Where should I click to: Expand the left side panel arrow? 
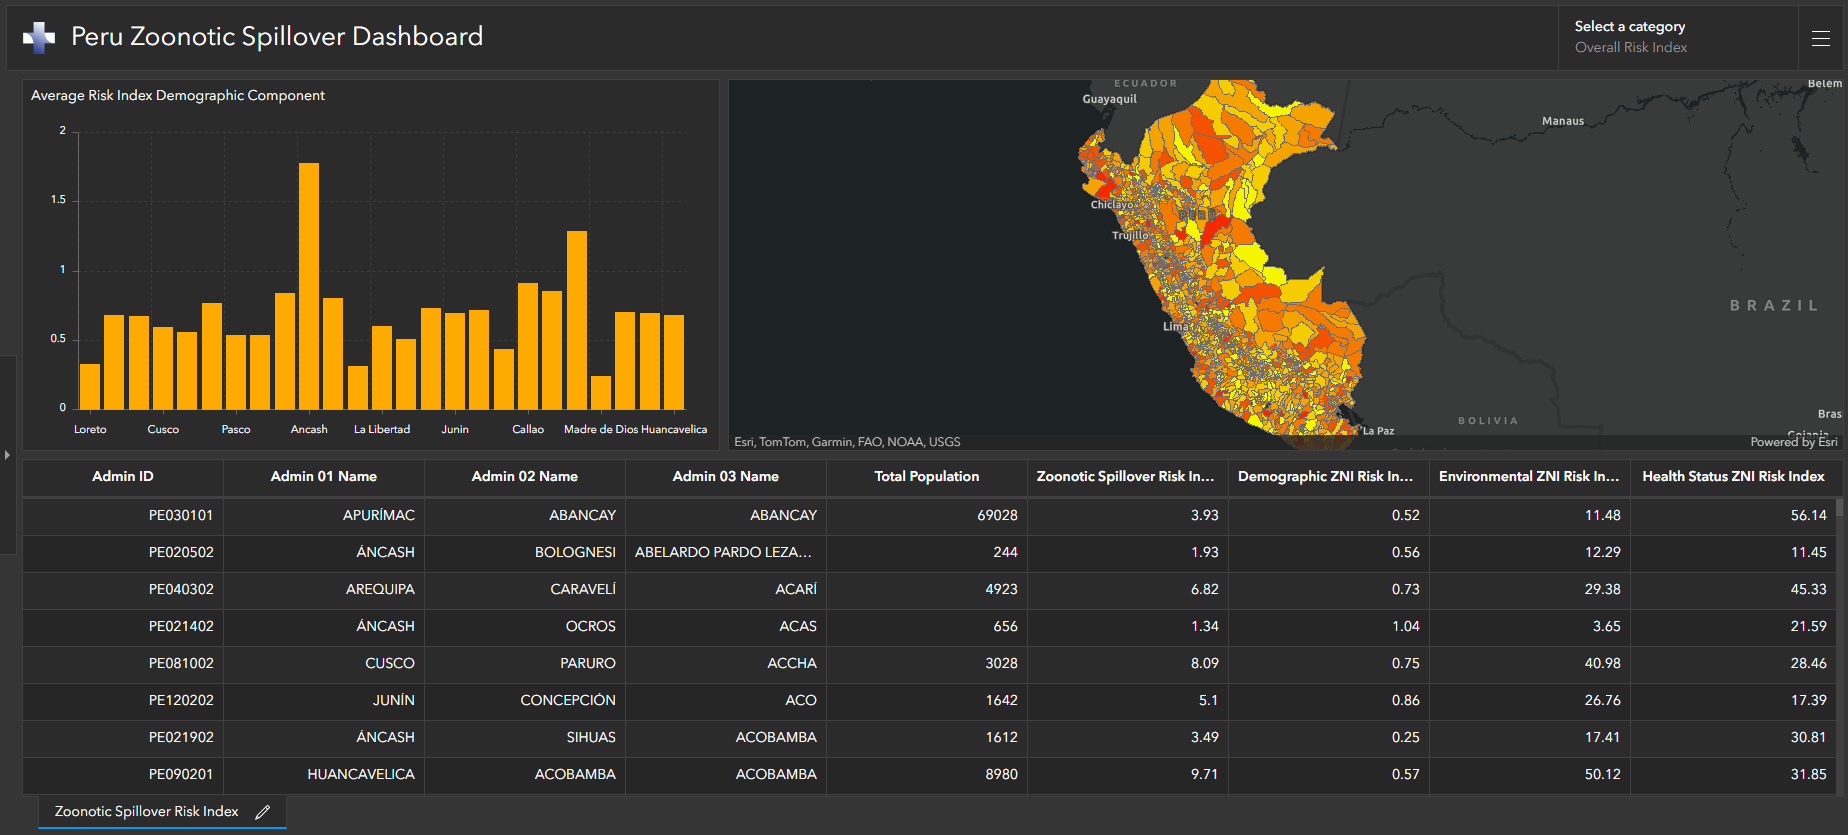click(x=7, y=455)
